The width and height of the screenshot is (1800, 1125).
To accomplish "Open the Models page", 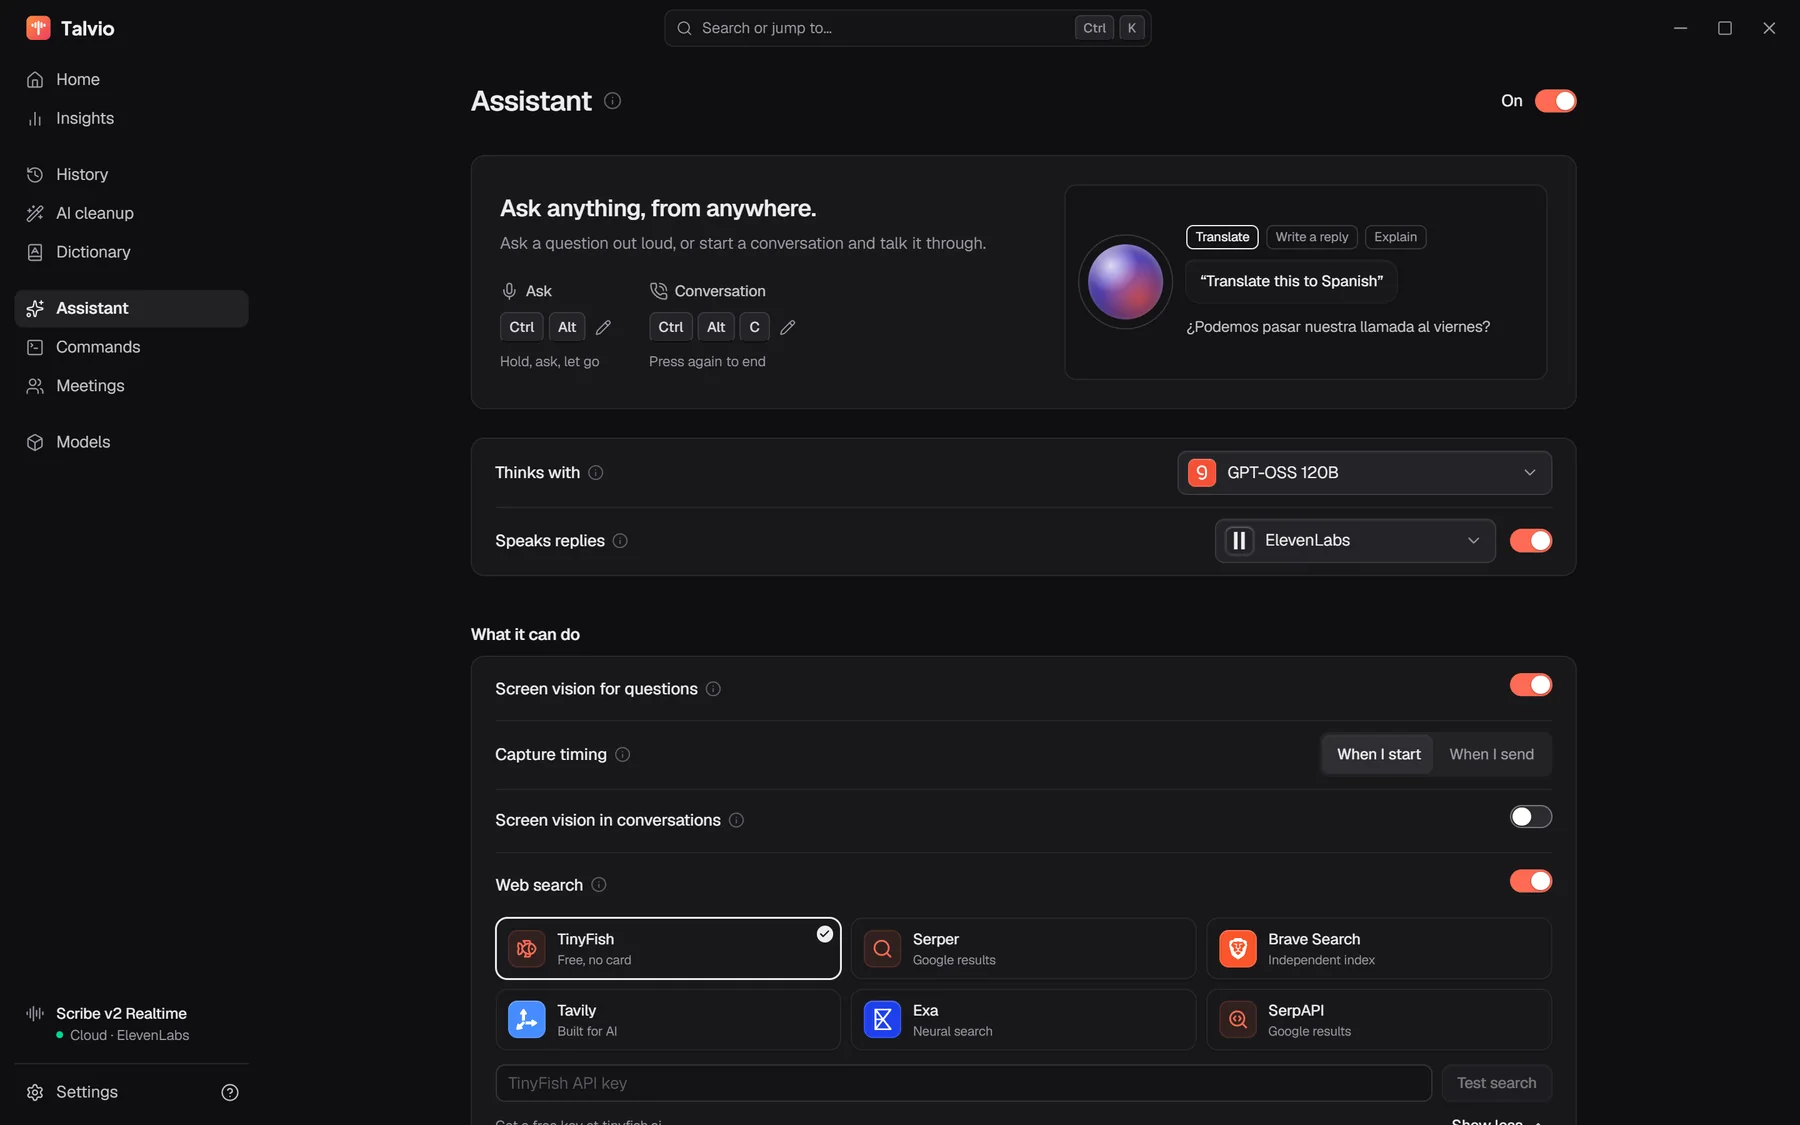I will tap(131, 442).
